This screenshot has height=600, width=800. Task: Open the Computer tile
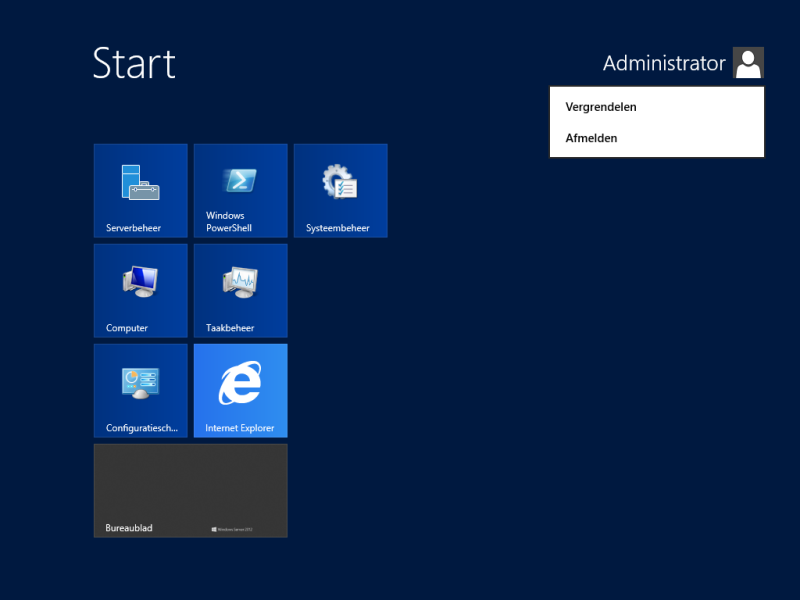click(x=140, y=290)
